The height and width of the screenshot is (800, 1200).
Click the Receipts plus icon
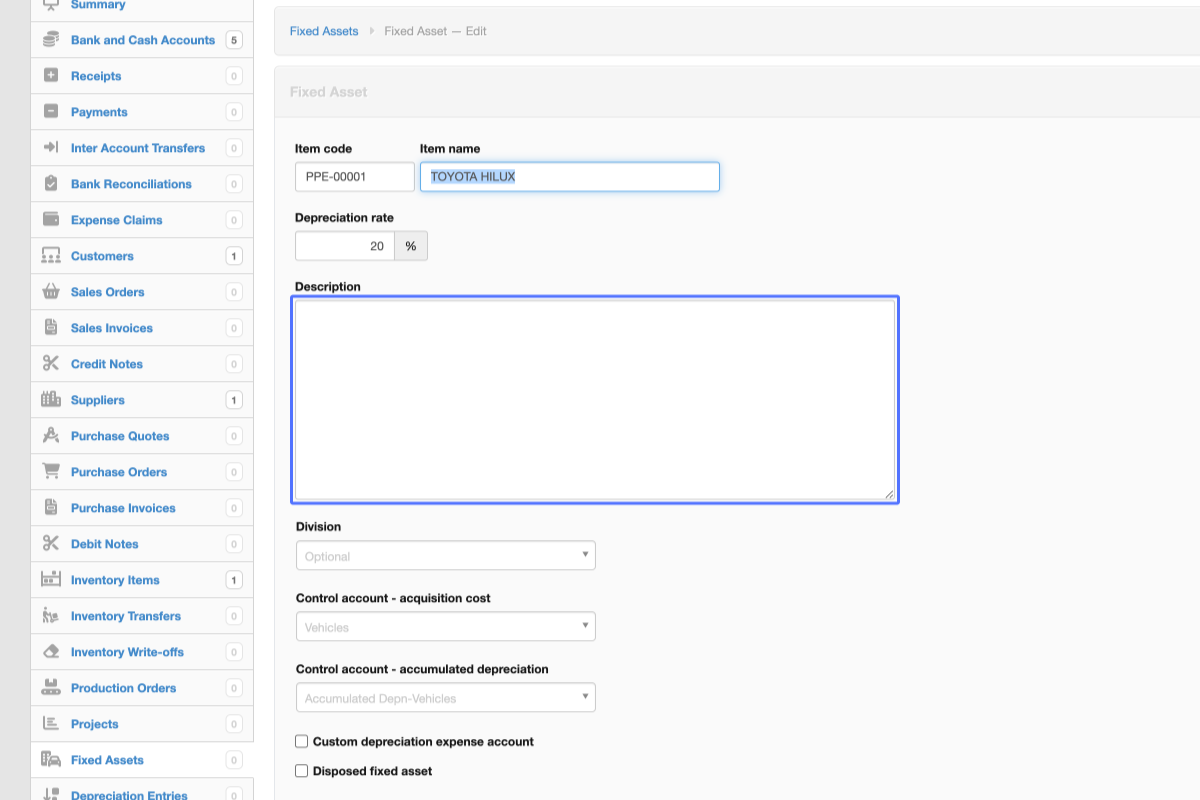click(x=51, y=76)
